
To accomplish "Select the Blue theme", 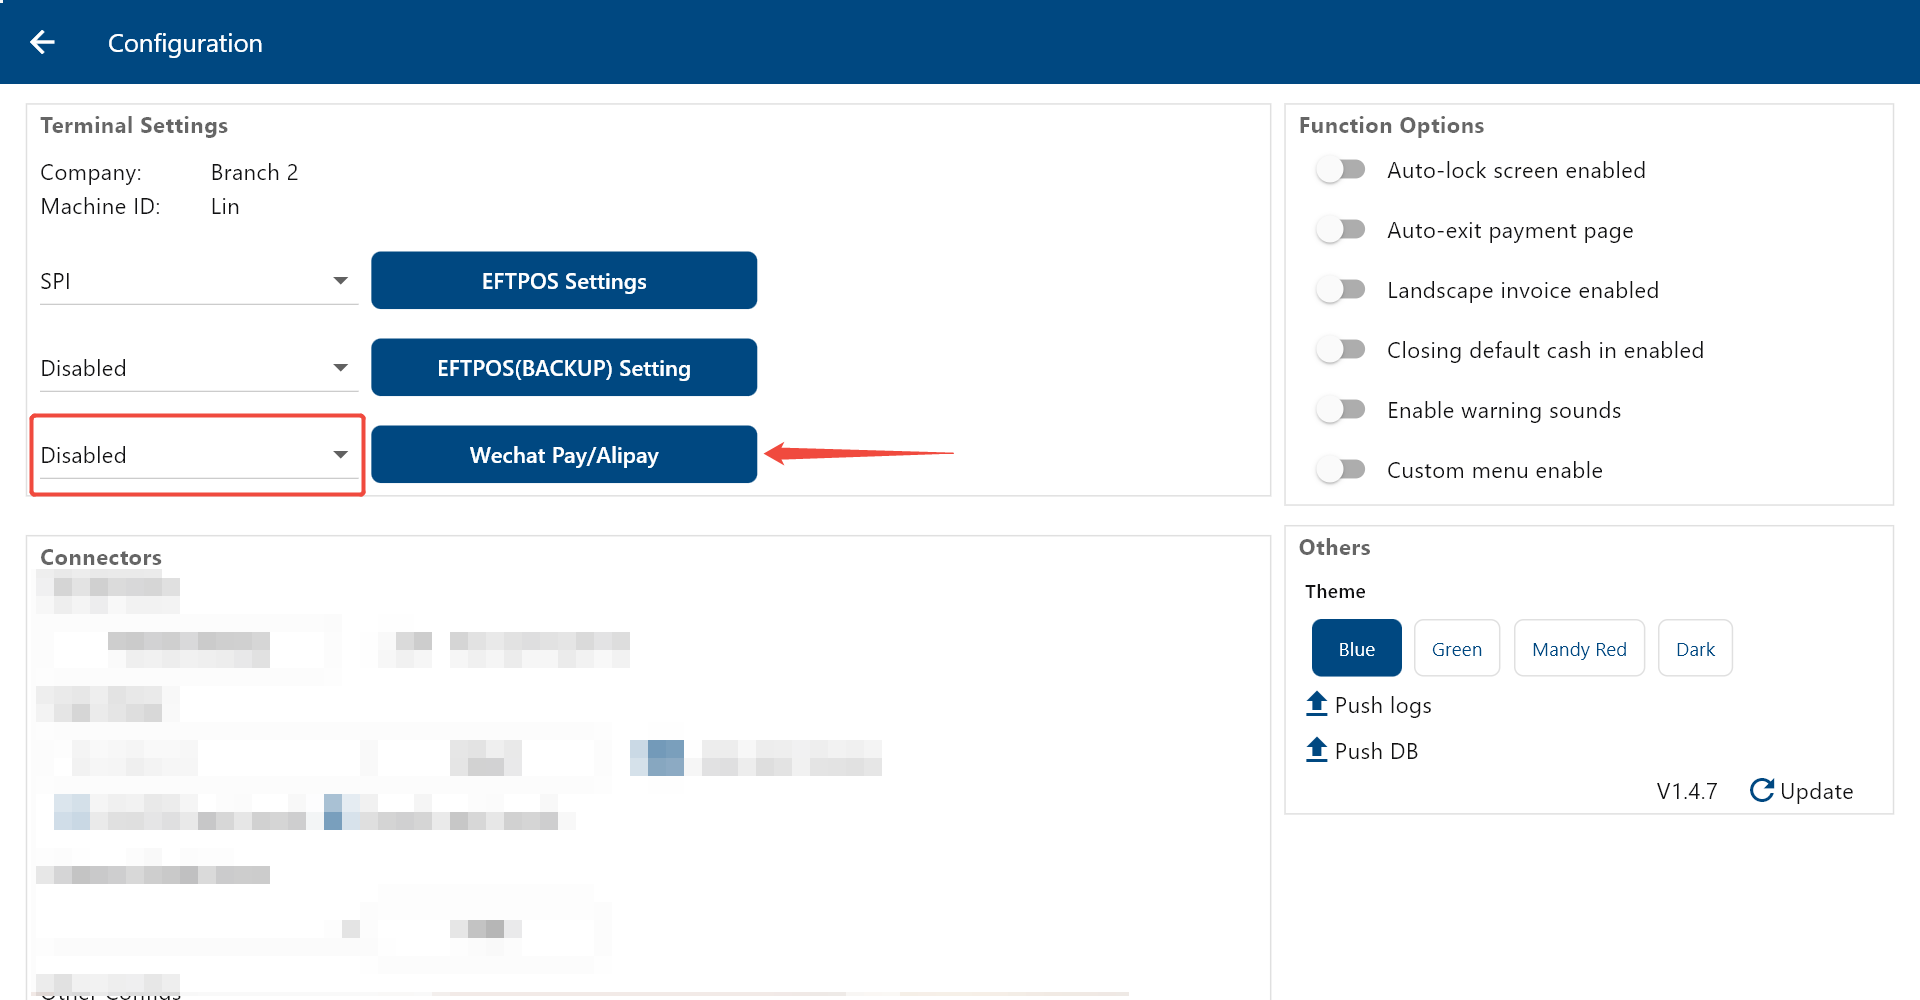I will [1356, 649].
